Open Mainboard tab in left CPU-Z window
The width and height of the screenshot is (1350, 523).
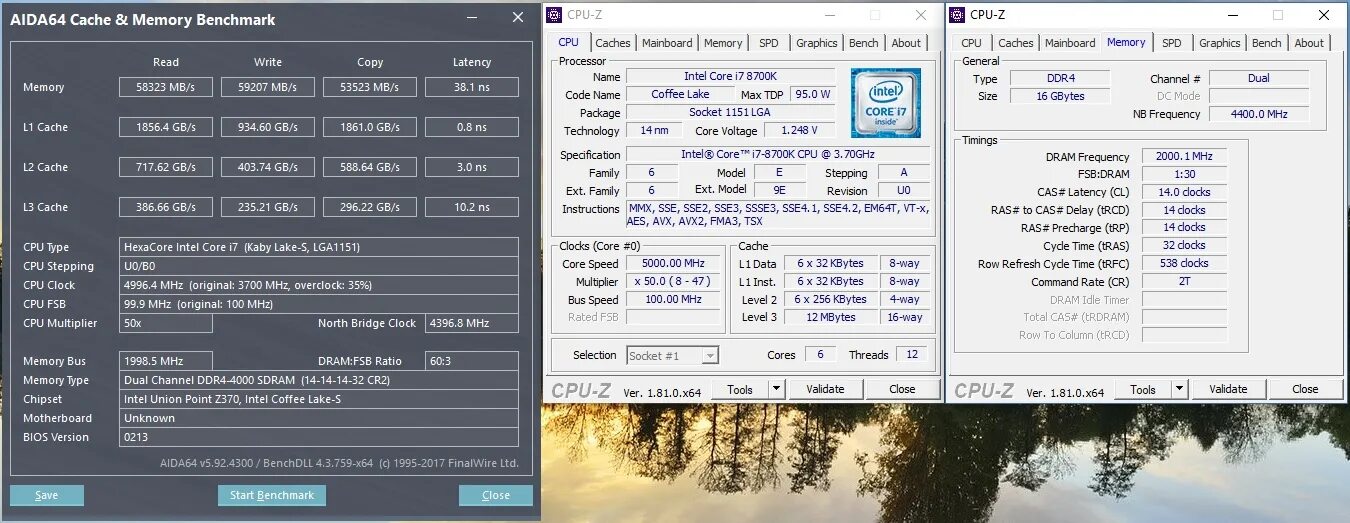tap(667, 43)
